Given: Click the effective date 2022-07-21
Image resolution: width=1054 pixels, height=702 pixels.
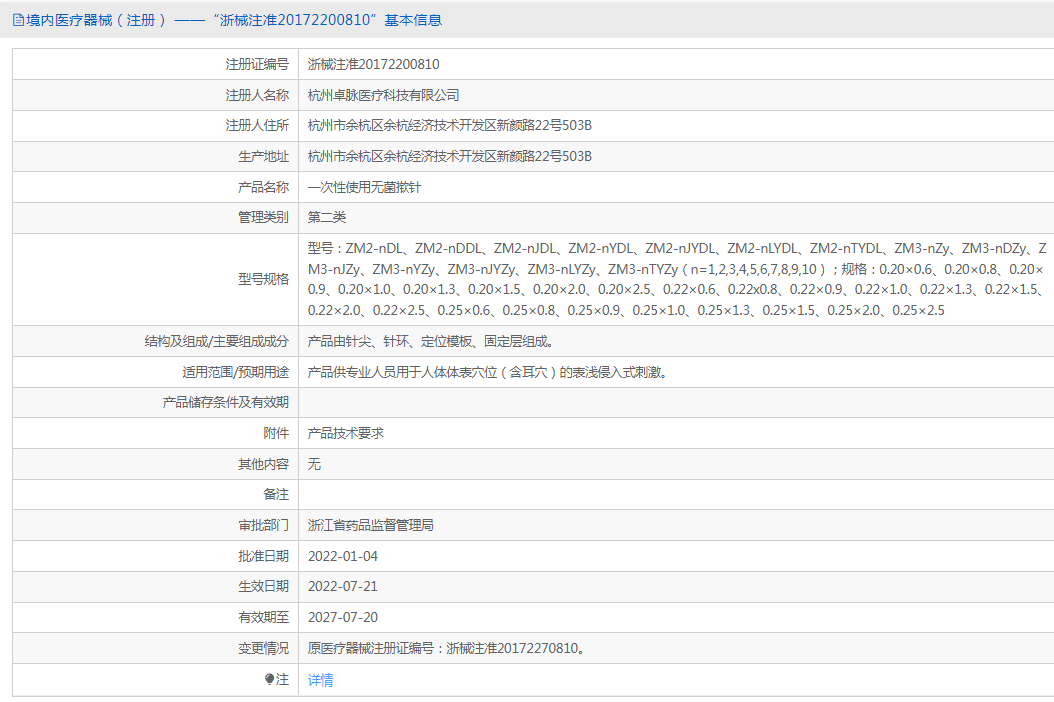Looking at the screenshot, I should (x=342, y=586).
